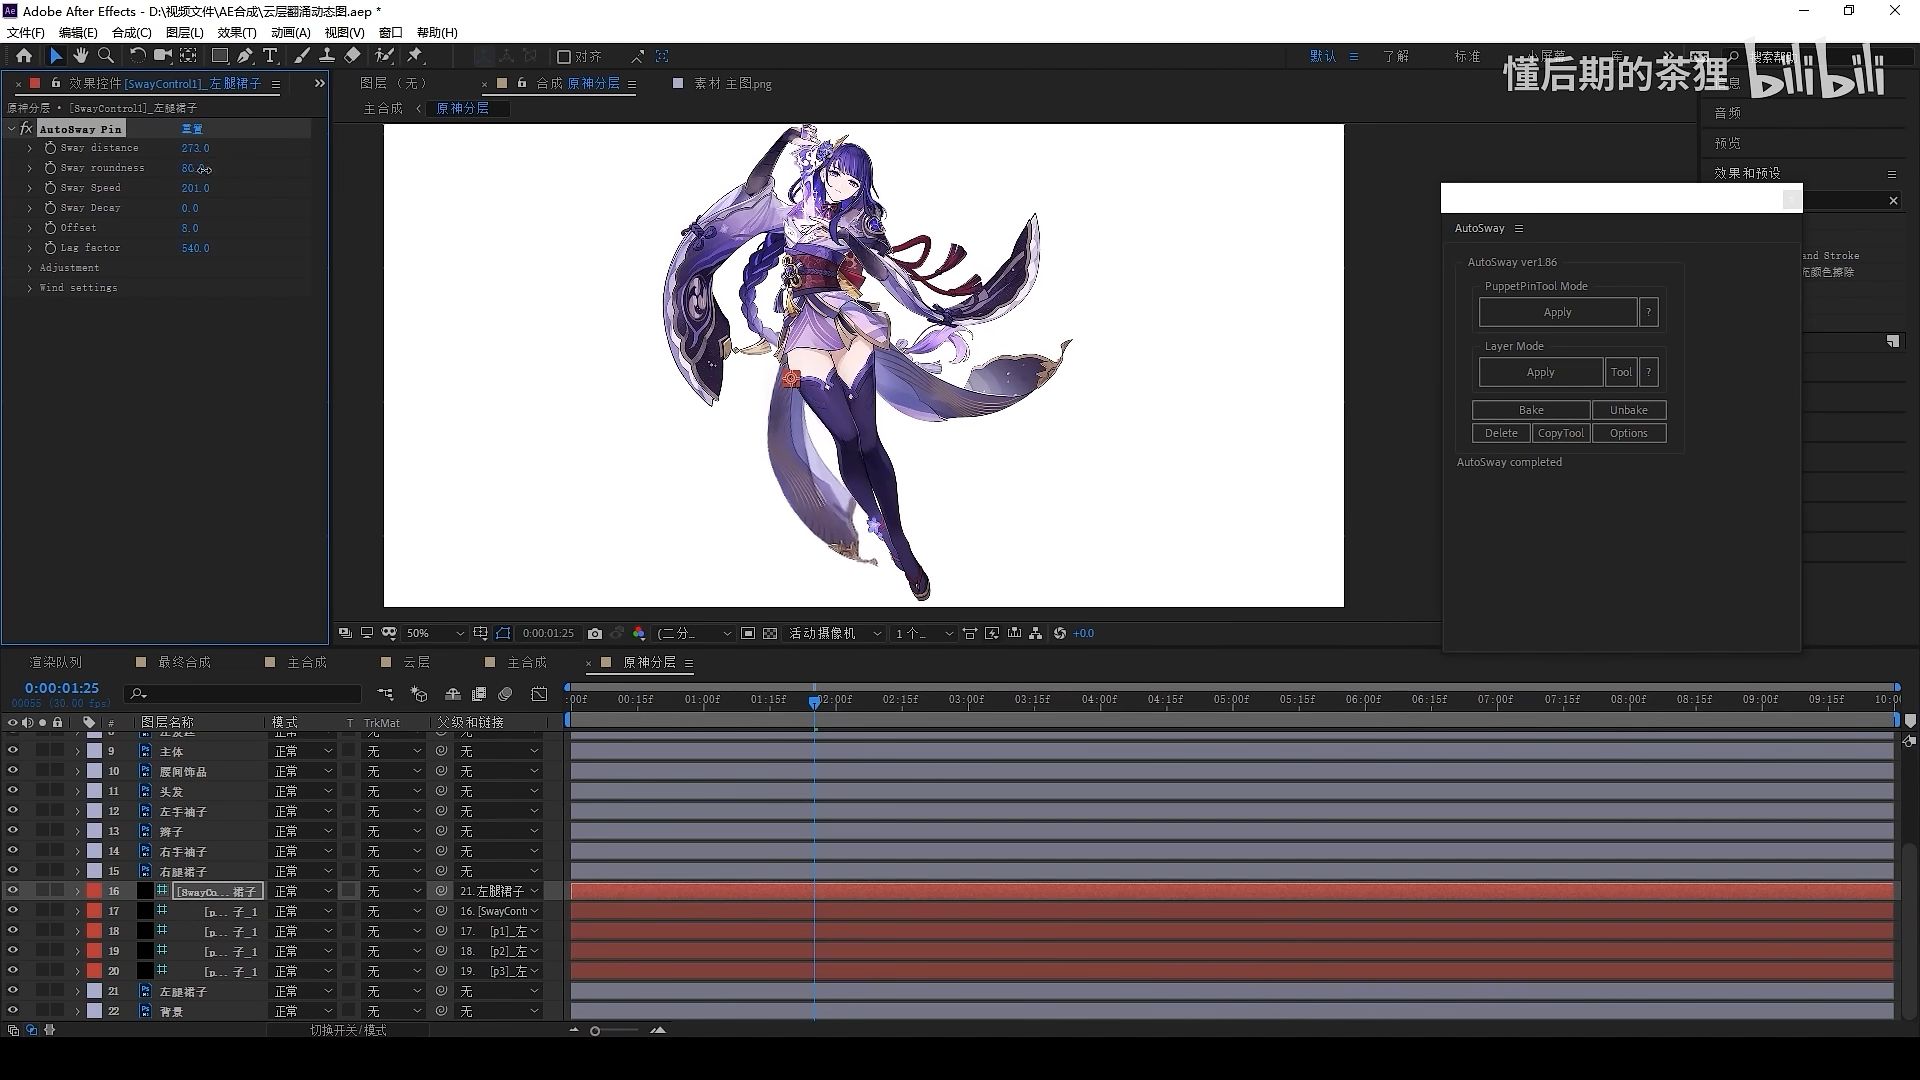Expand layer 15 右腿裙子
1920x1080 pixels.
tap(77, 871)
